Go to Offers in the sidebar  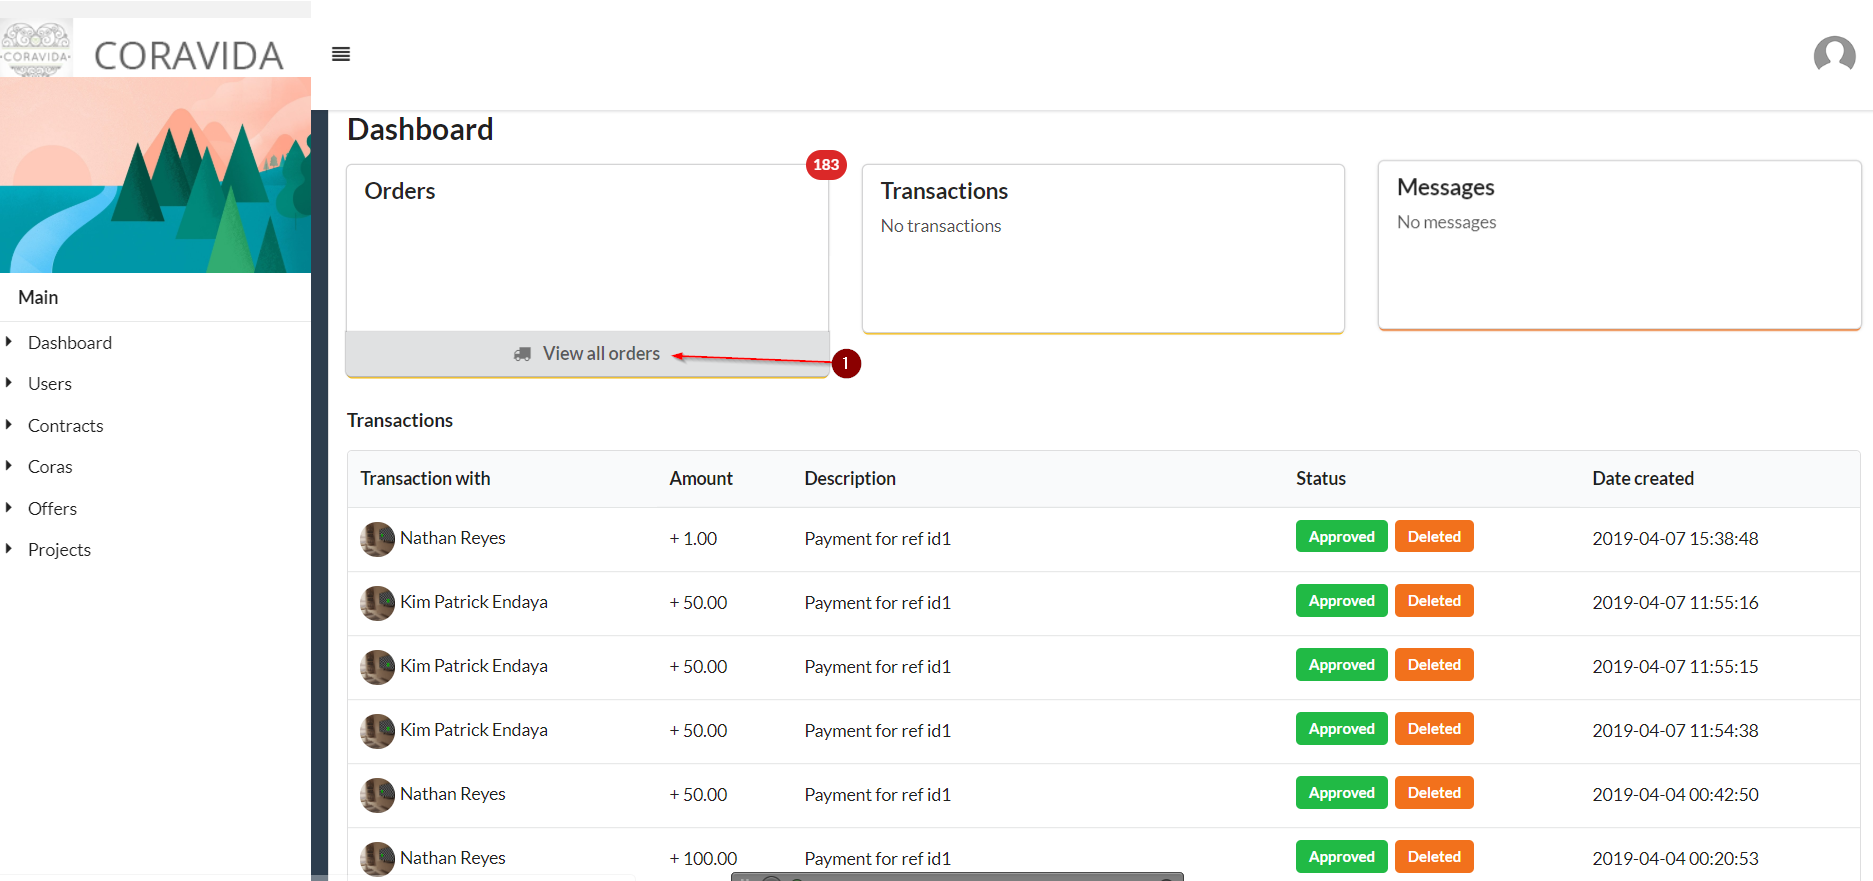coord(52,509)
